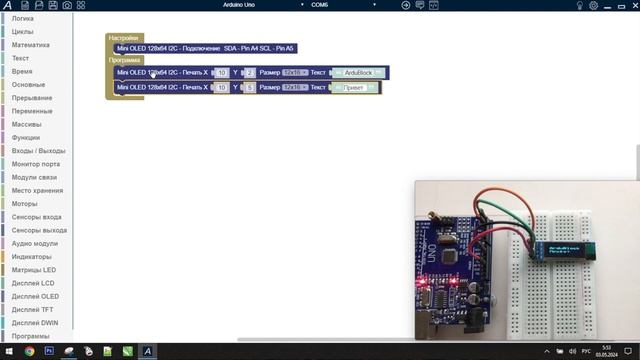Screen dimensions: 640x360
Task: Edit X value in Привет print block
Action: [x=222, y=87]
